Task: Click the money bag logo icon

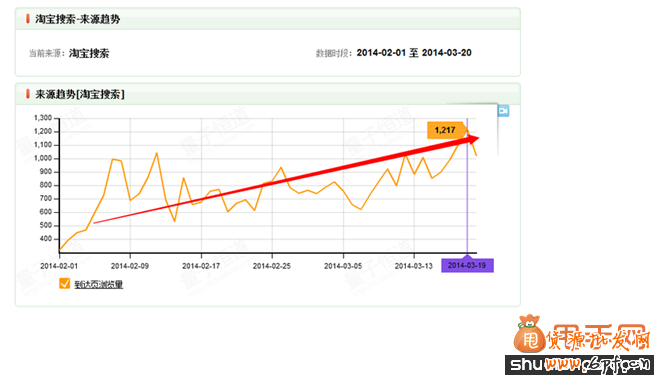Action: [529, 334]
